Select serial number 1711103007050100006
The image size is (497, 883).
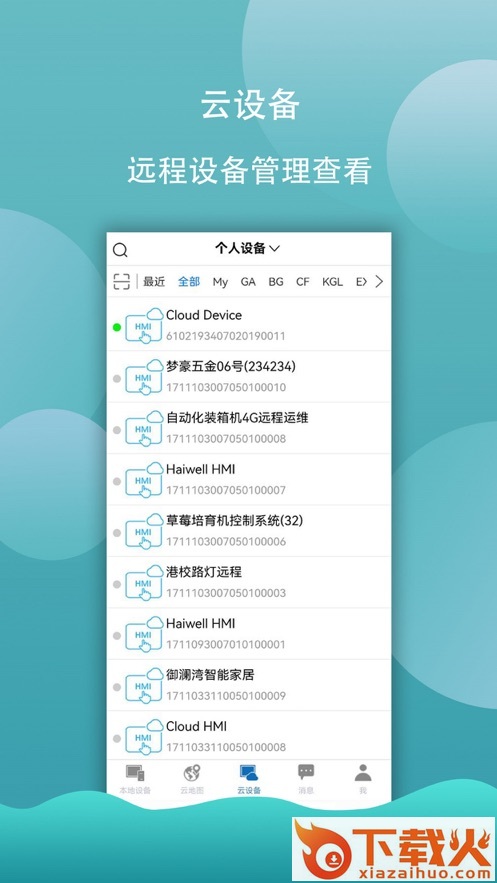(x=226, y=542)
